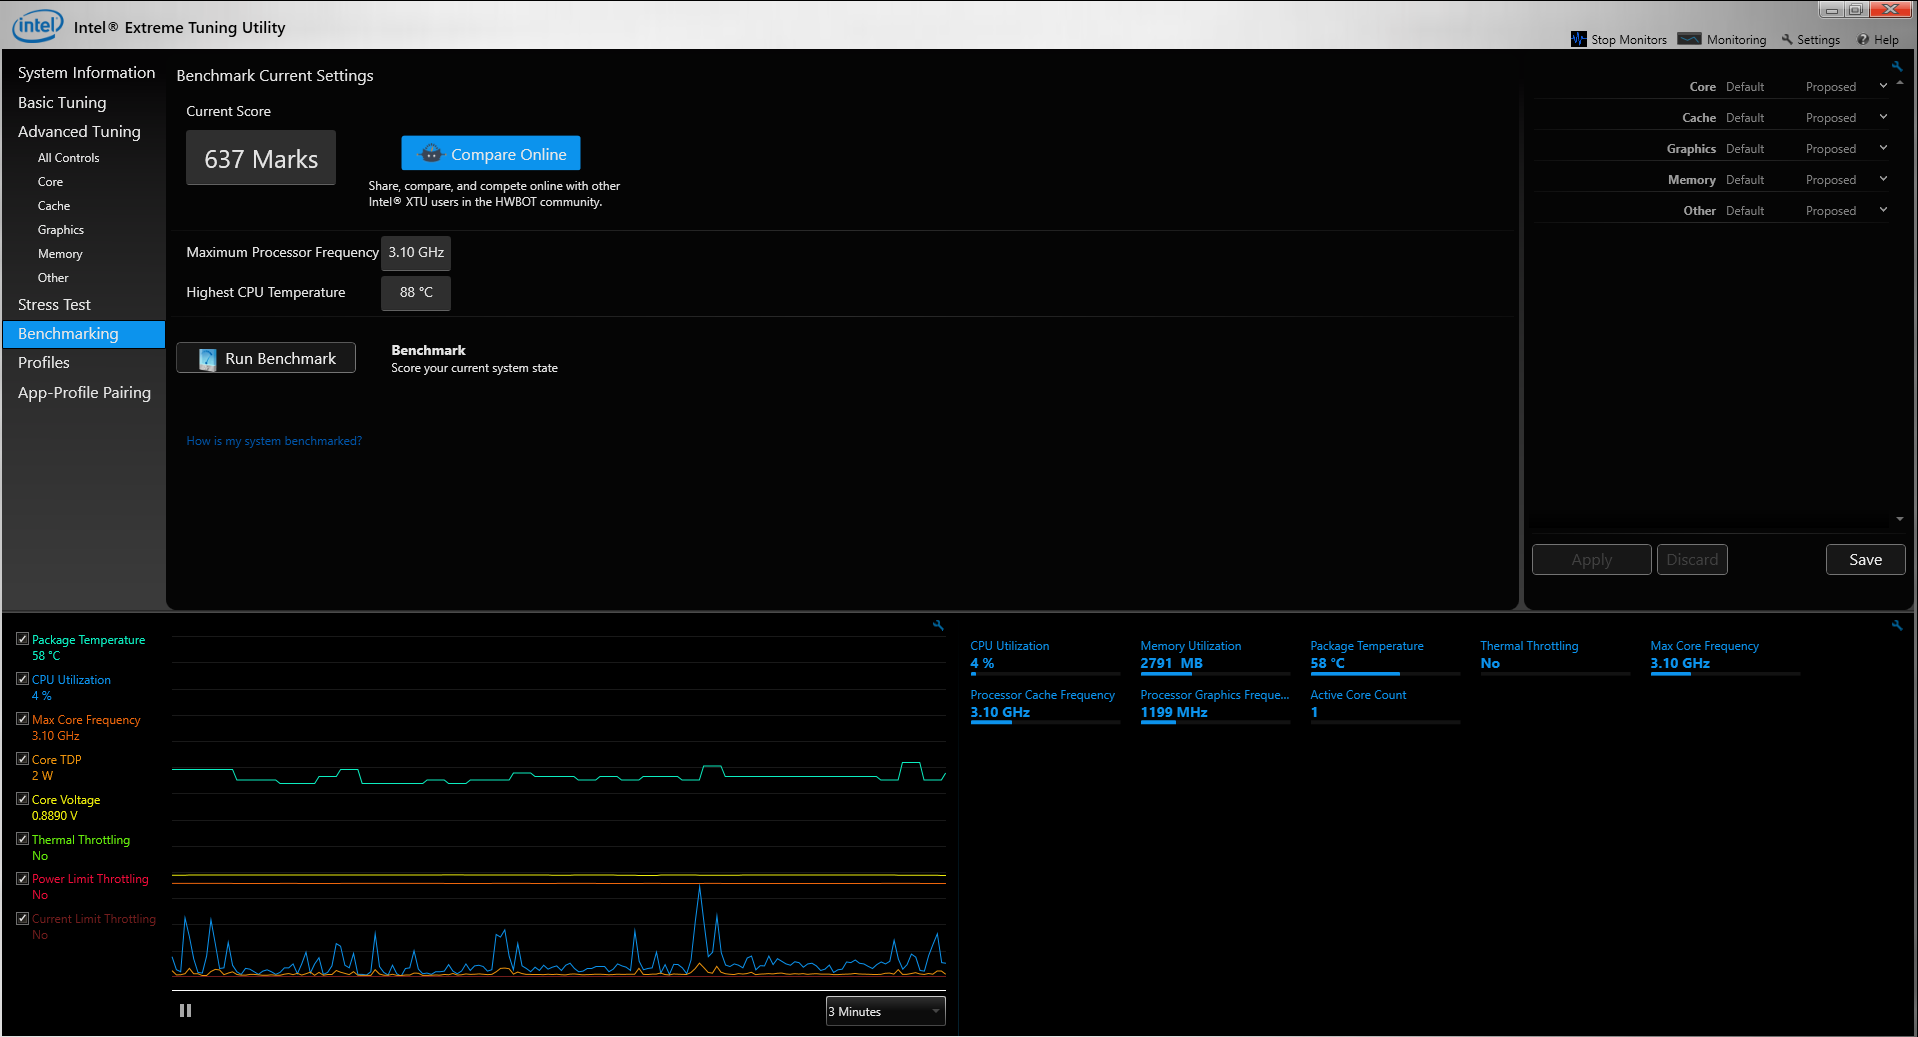Select All Controls under Advanced Tuning
This screenshot has width=1918, height=1037.
pos(68,158)
